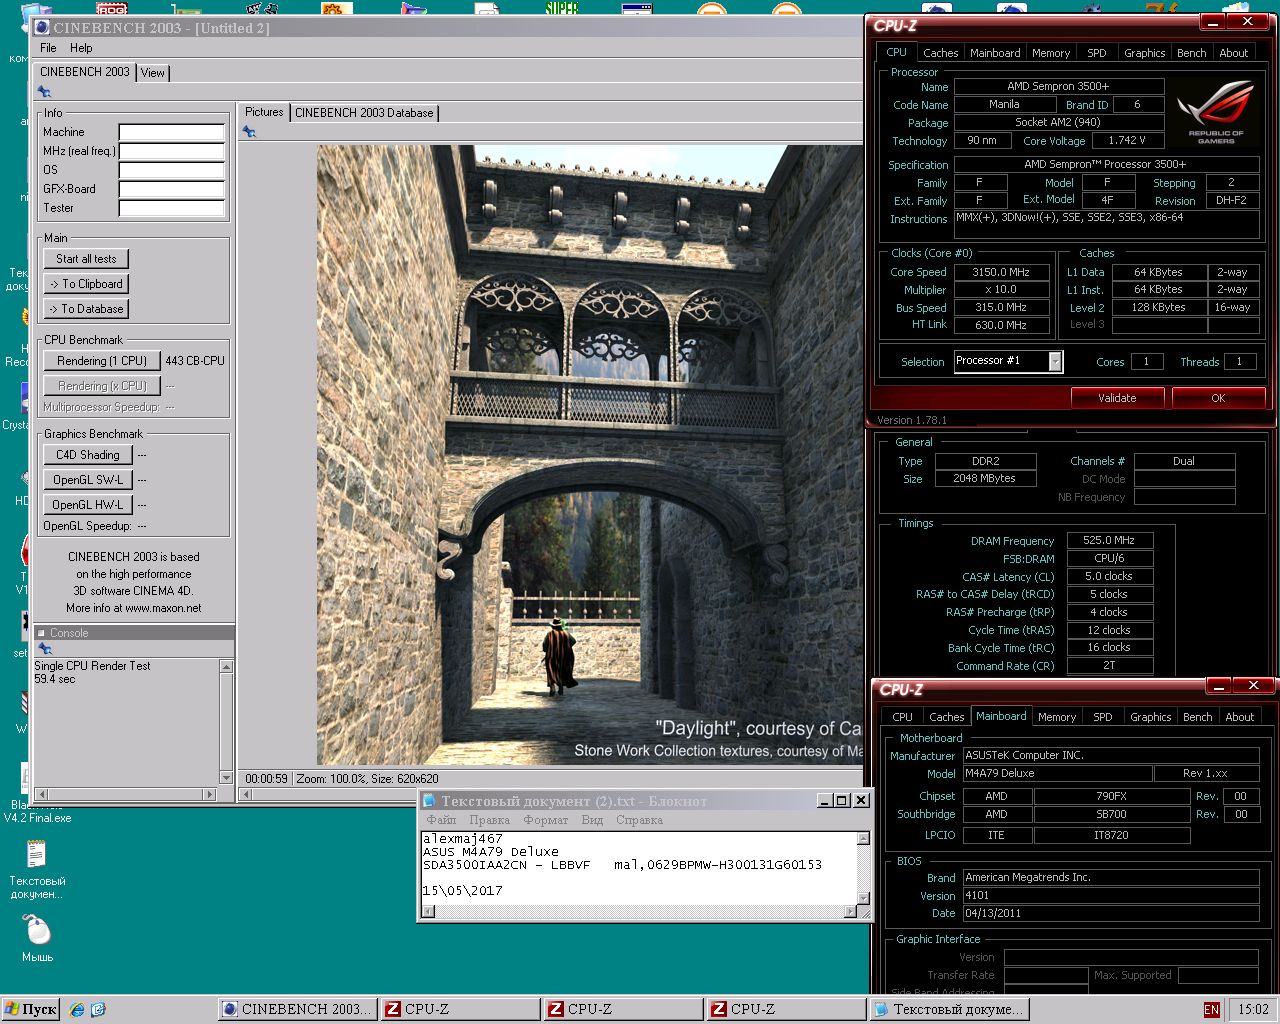The image size is (1280, 1024).
Task: Click Console horizontal scrollbar right arrow
Action: coord(209,794)
